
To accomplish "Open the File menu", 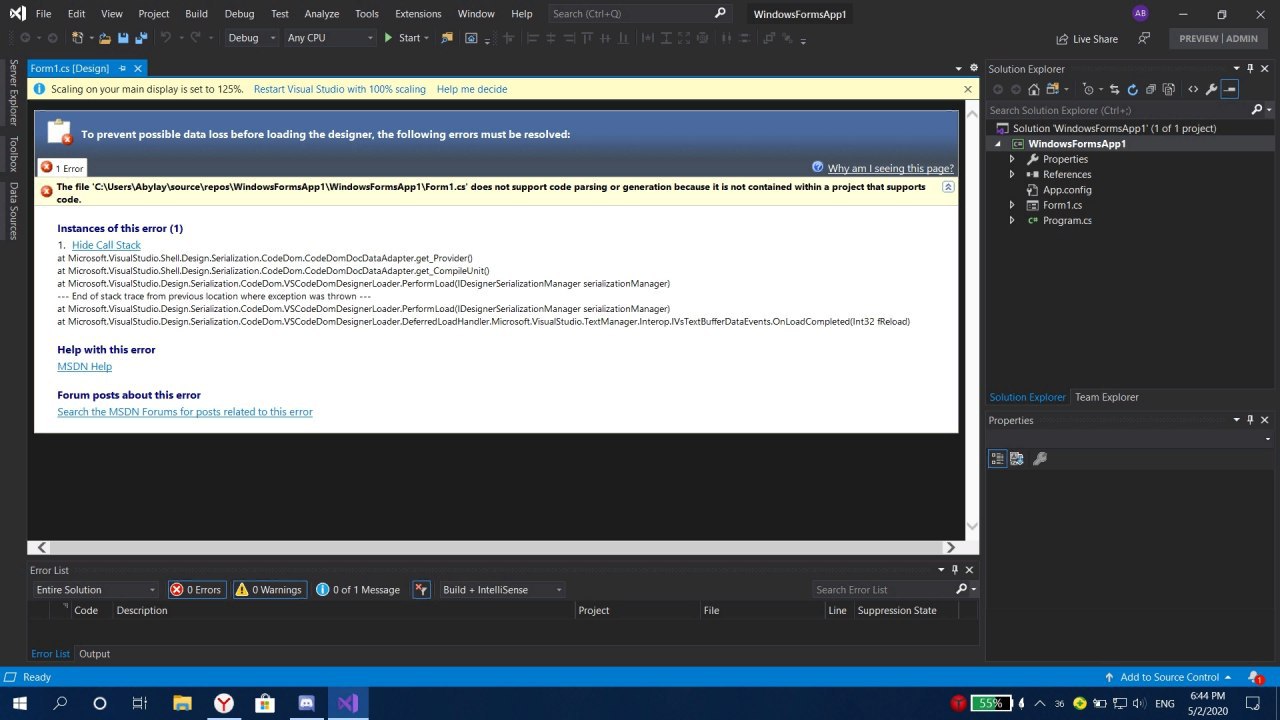I will point(43,14).
